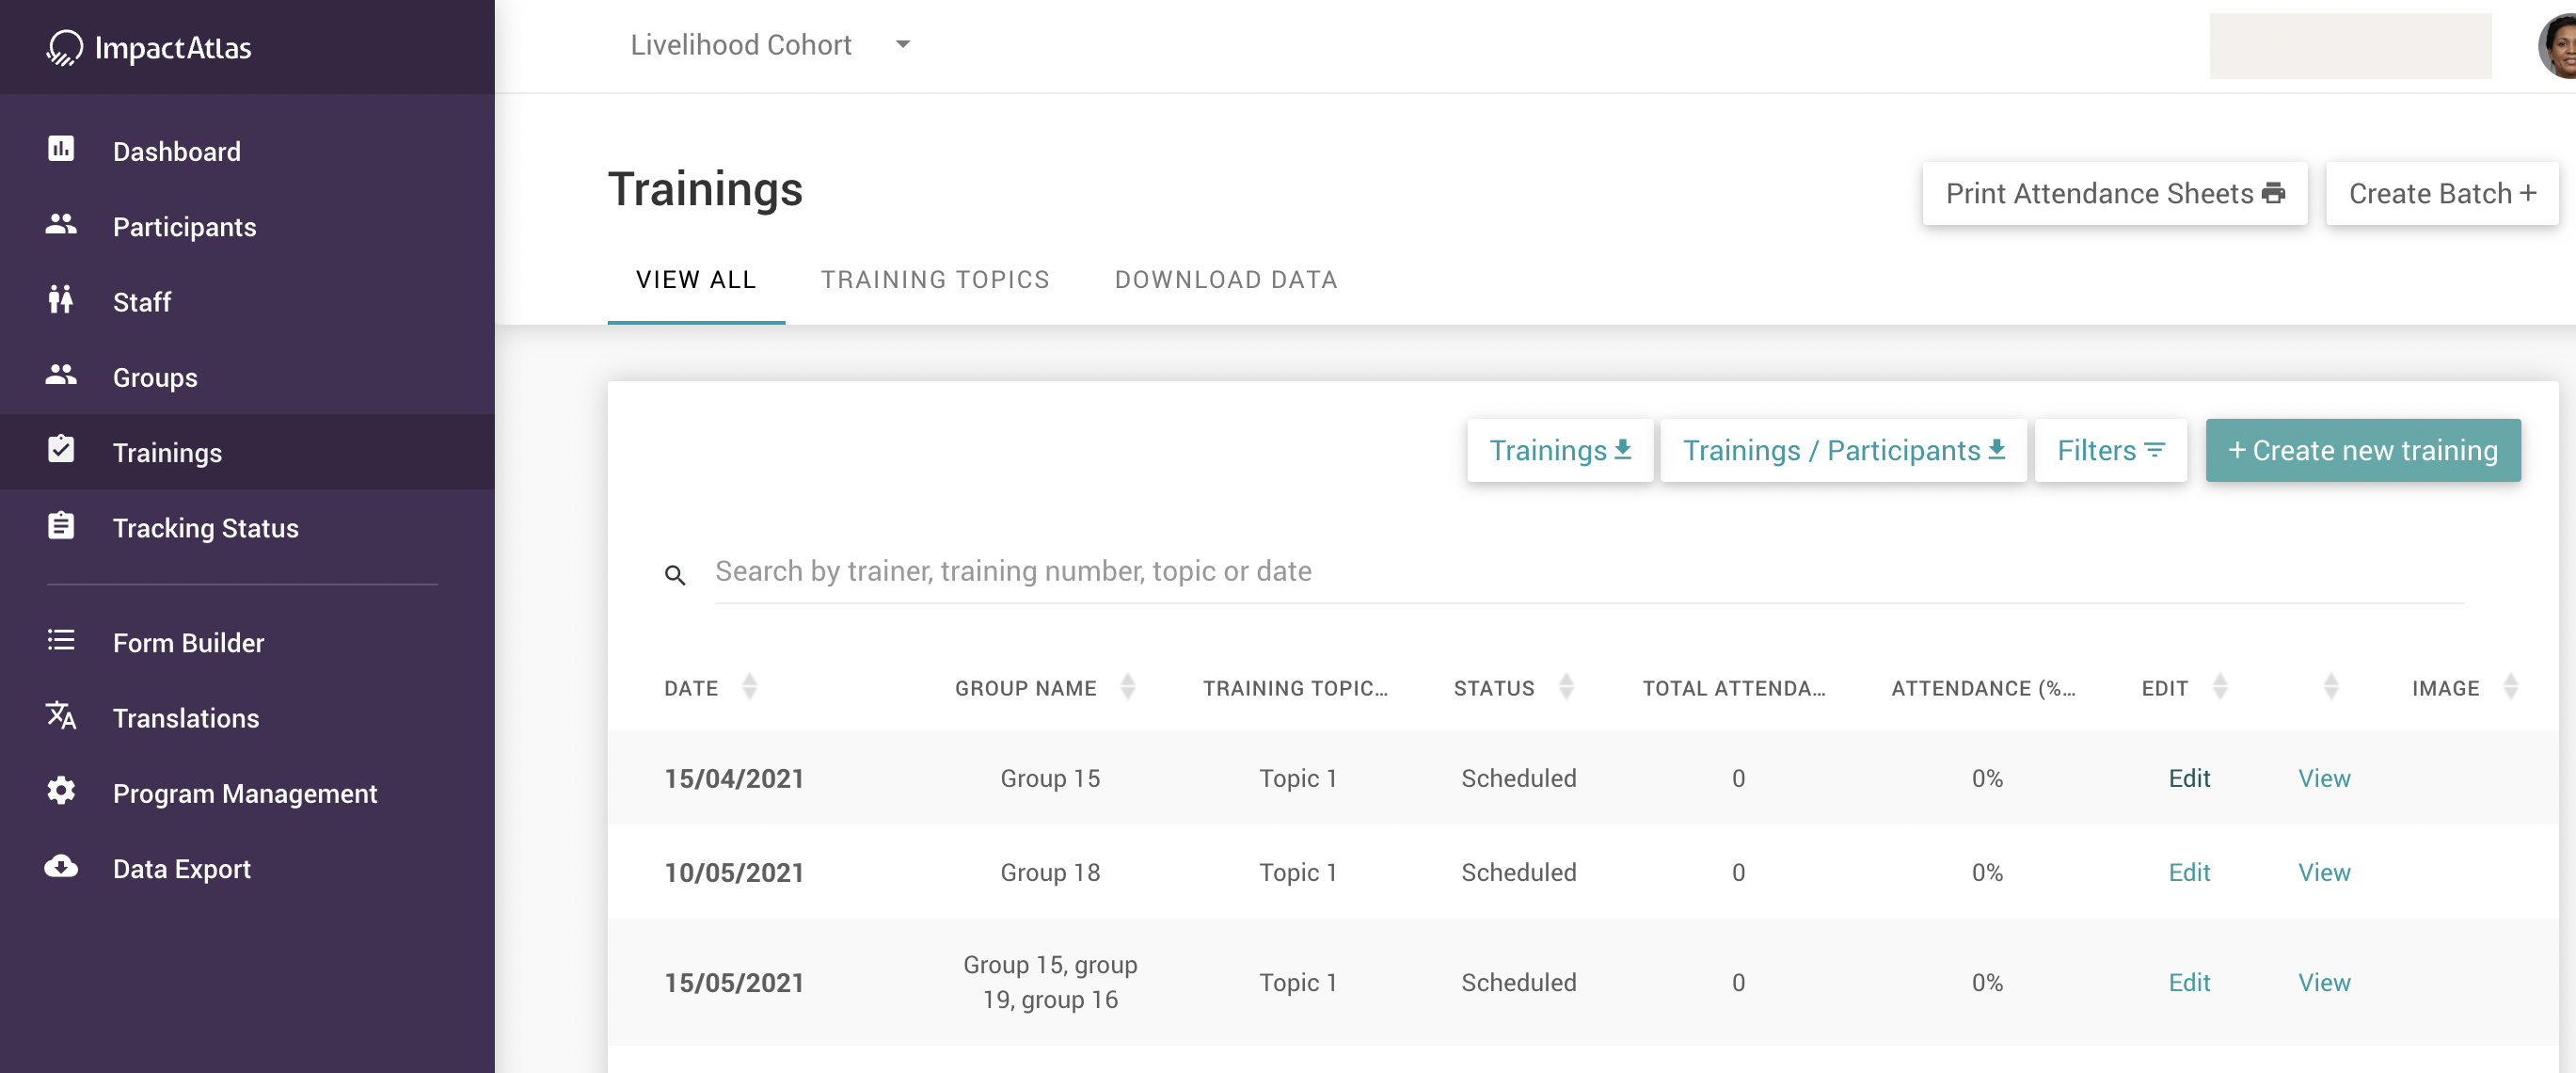Click Create new training button
This screenshot has width=2576, height=1073.
click(x=2362, y=451)
